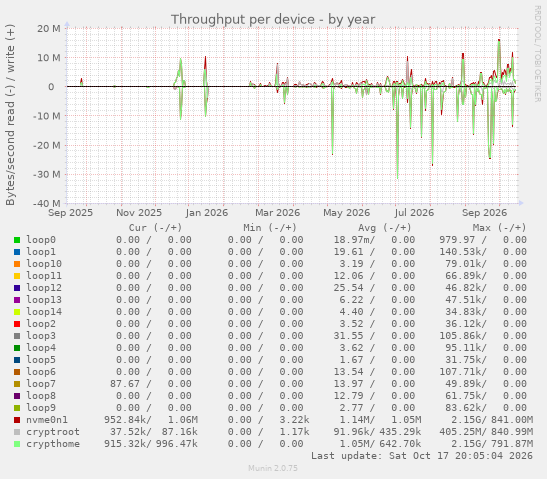Click the 20 M y-axis label

click(x=48, y=29)
